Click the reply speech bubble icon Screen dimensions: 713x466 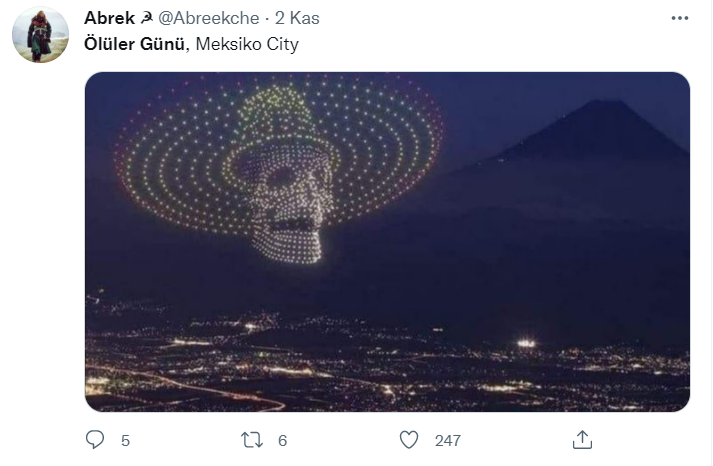[x=96, y=440]
